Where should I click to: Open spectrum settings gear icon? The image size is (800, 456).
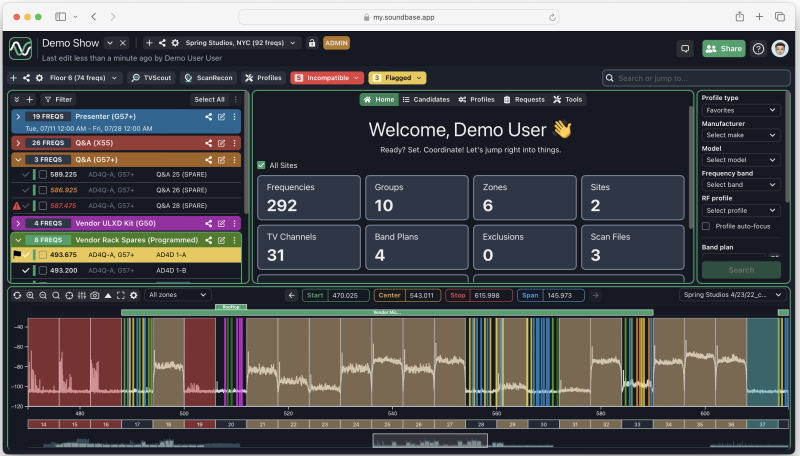click(134, 295)
